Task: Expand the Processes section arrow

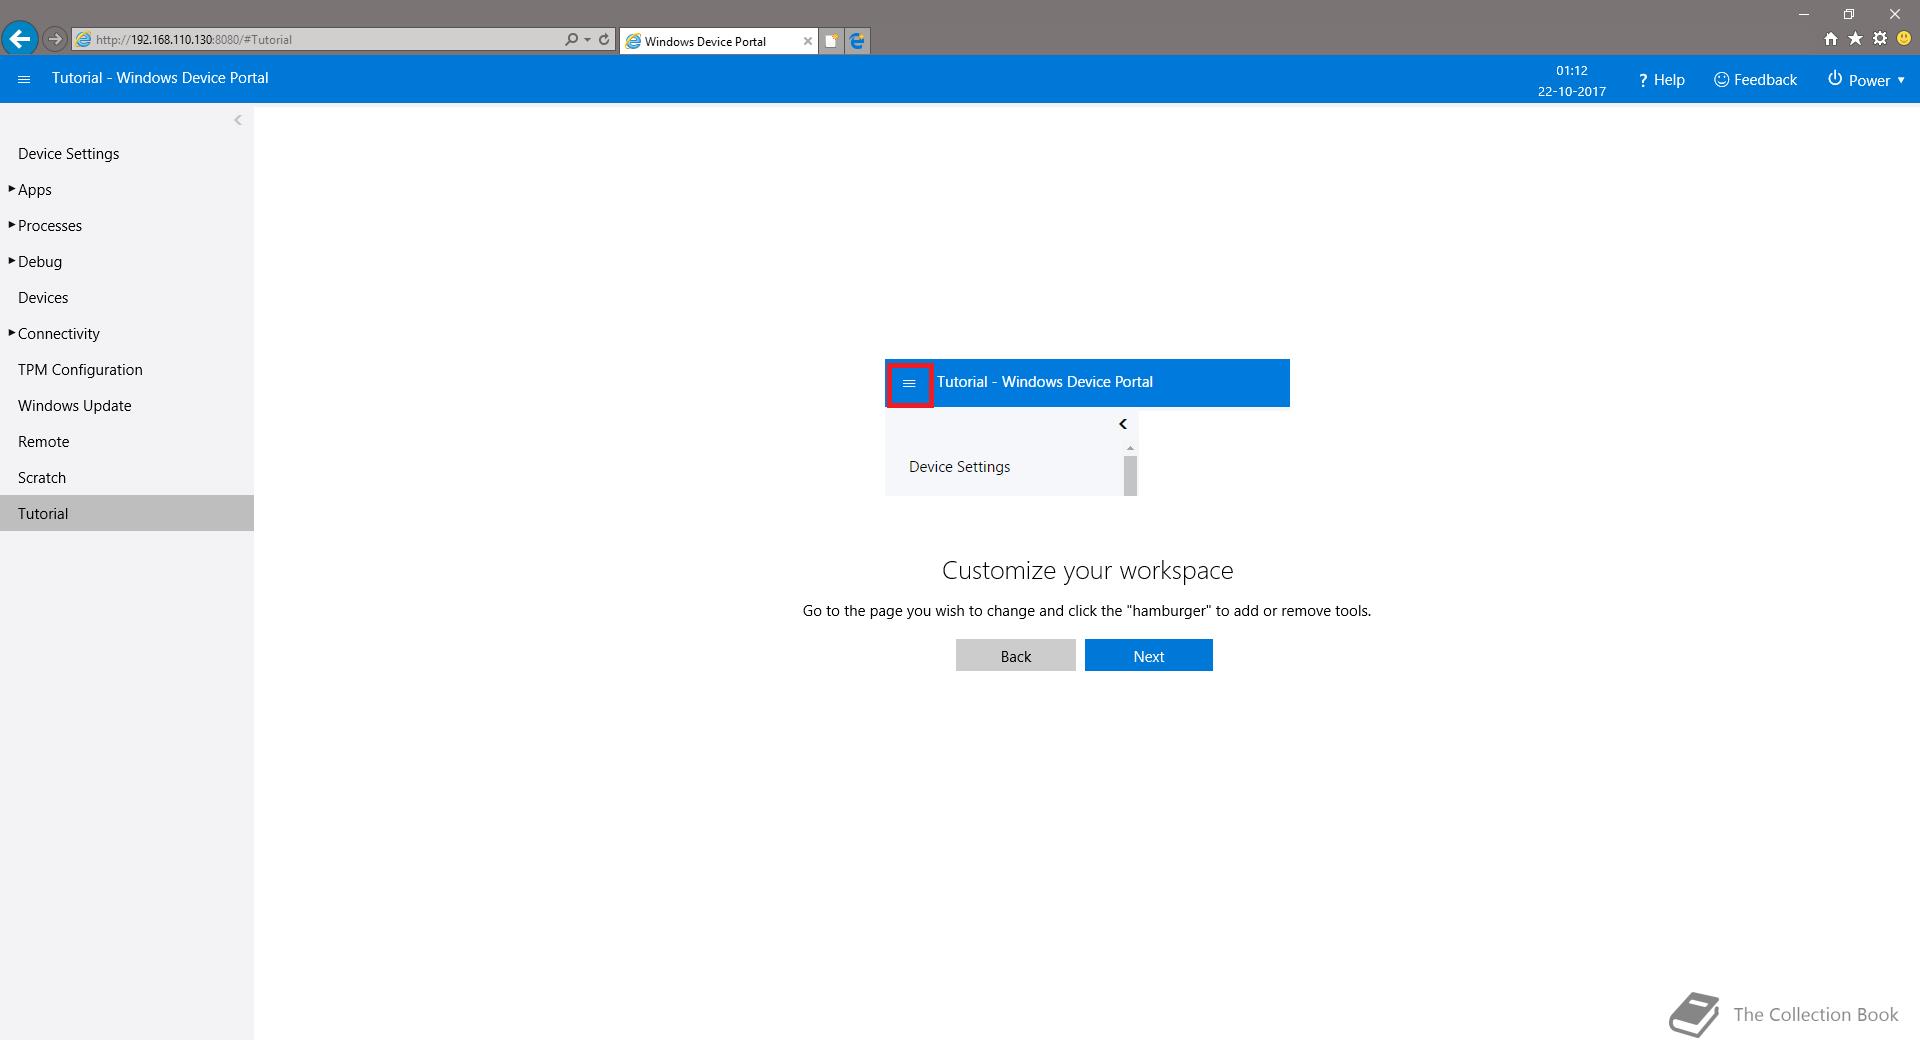Action: click(x=11, y=225)
